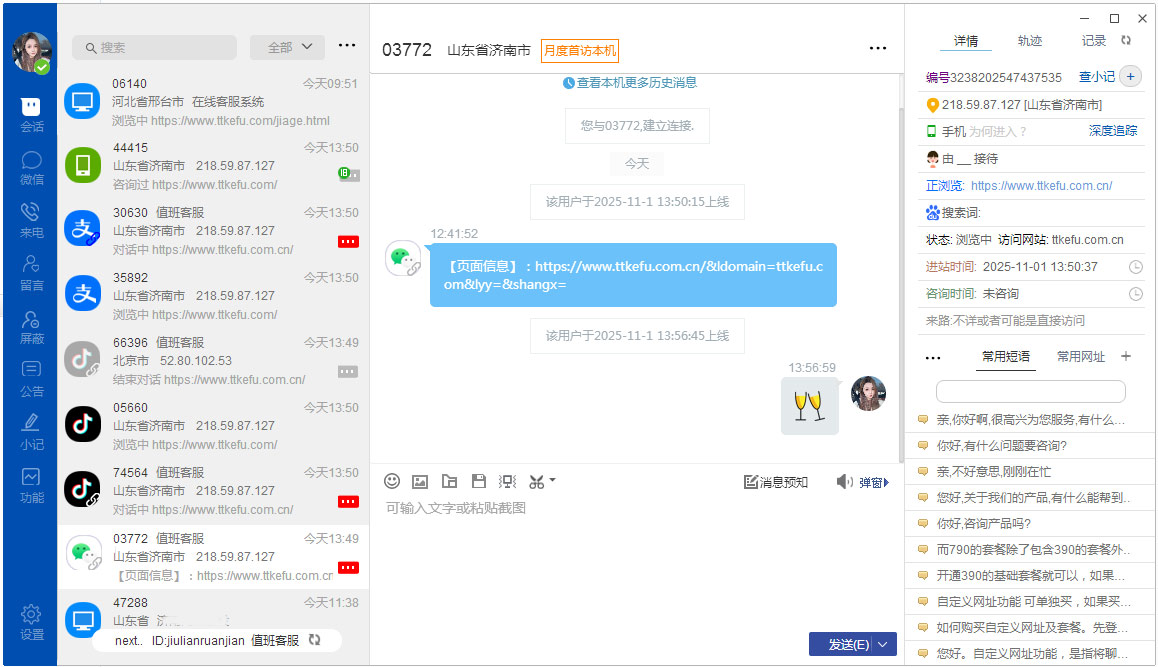1158x667 pixels.
Task: Open the 屏蔽 block list icon
Action: 31,326
